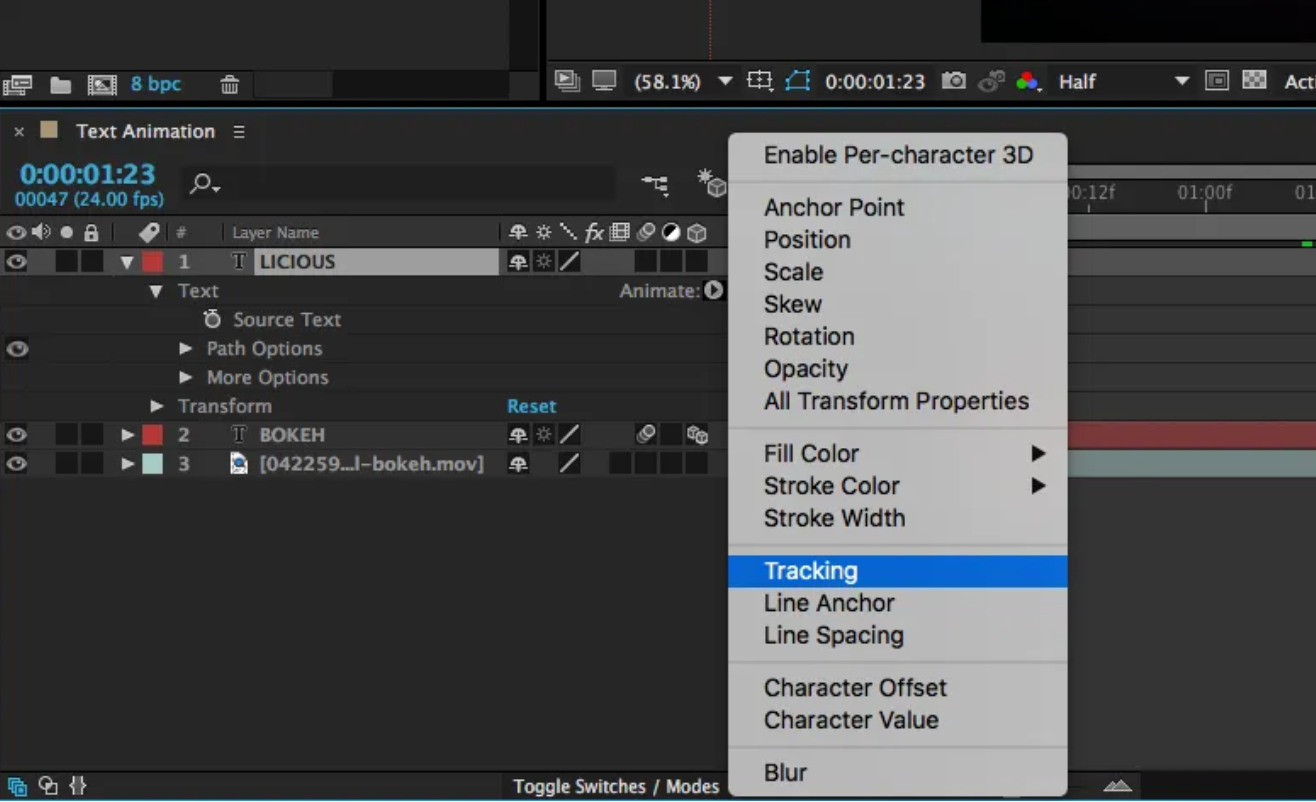The height and width of the screenshot is (802, 1316).
Task: Click the 3D layer cube column icon
Action: tap(697, 232)
